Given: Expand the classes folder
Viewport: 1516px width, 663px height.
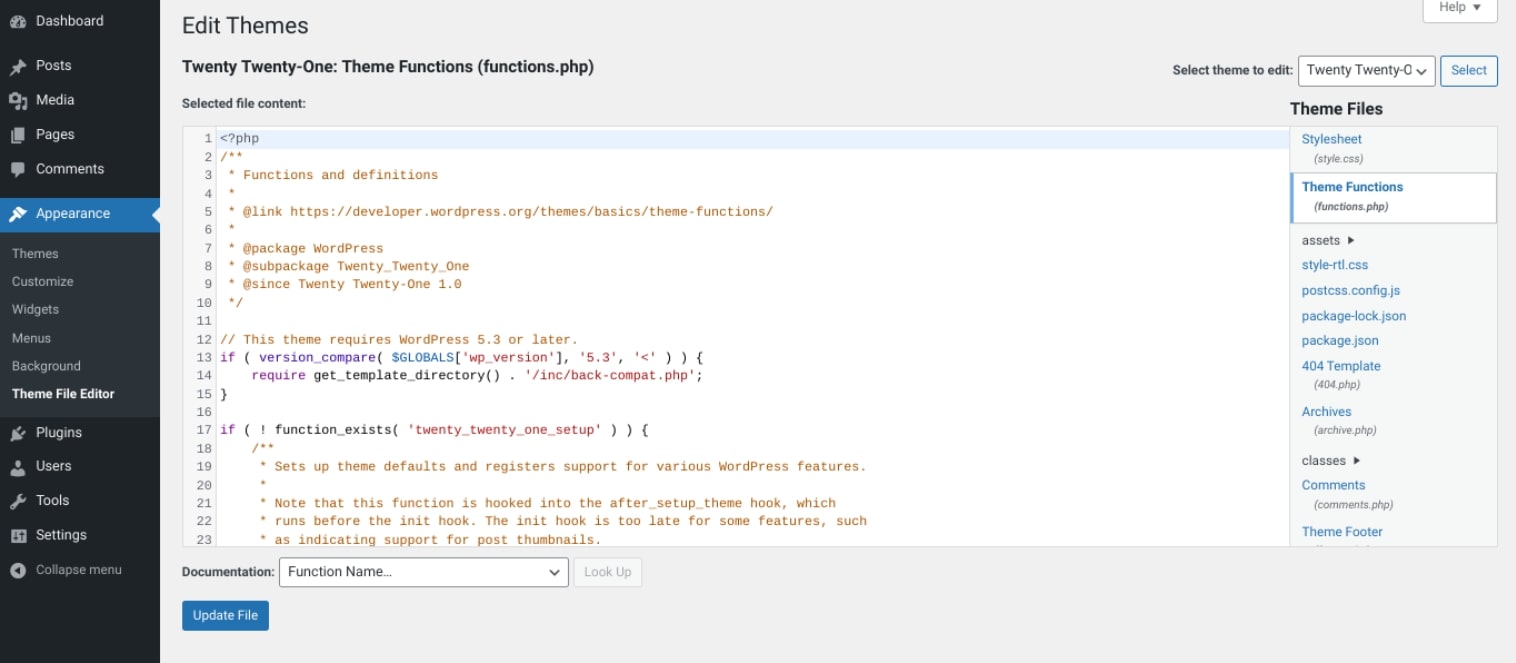Looking at the screenshot, I should 1331,460.
